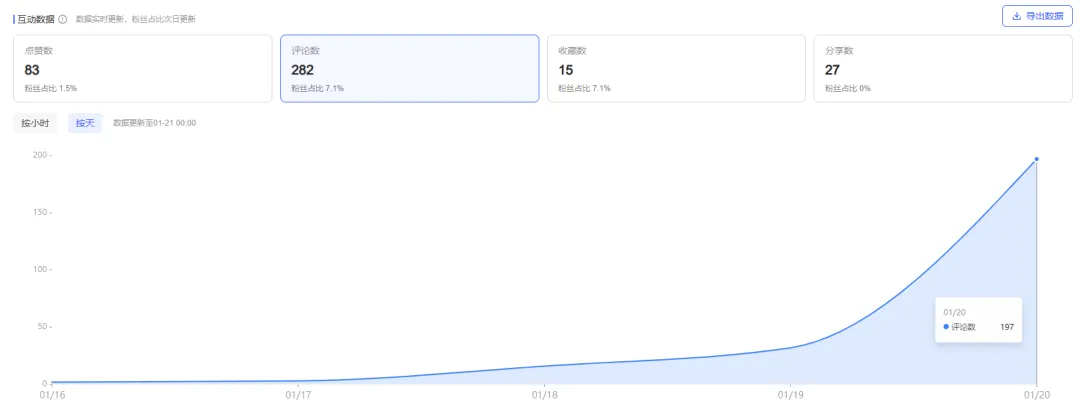Select the 分享数 metric card
The image size is (1080, 419).
pyautogui.click(x=943, y=69)
